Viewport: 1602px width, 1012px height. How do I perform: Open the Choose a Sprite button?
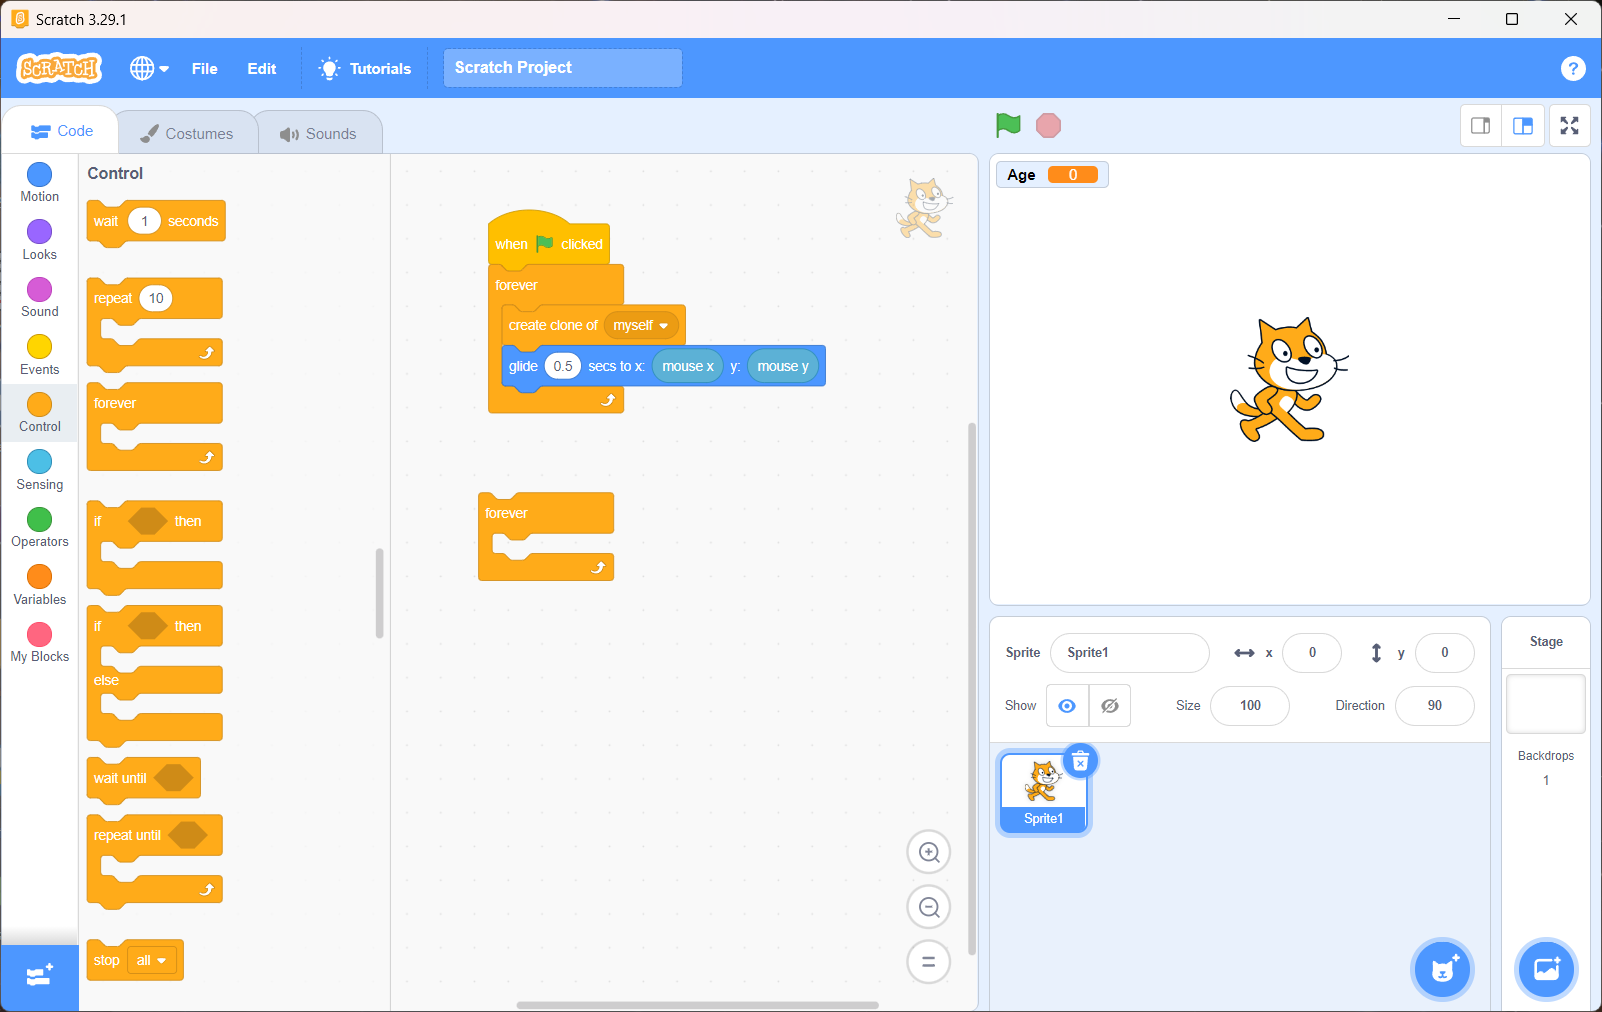pos(1442,969)
